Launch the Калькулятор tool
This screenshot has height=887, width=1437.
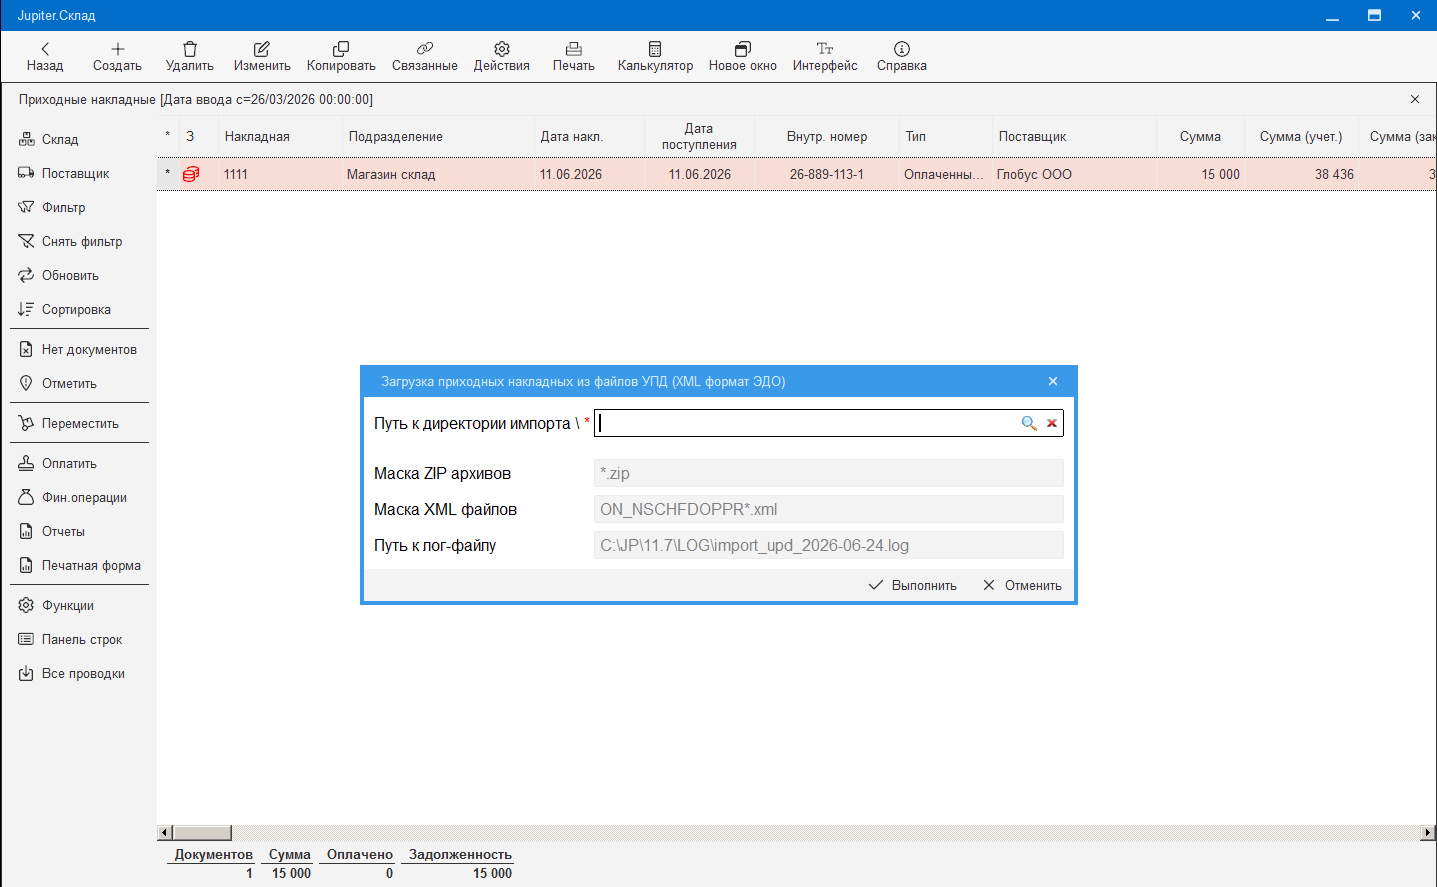coord(655,57)
